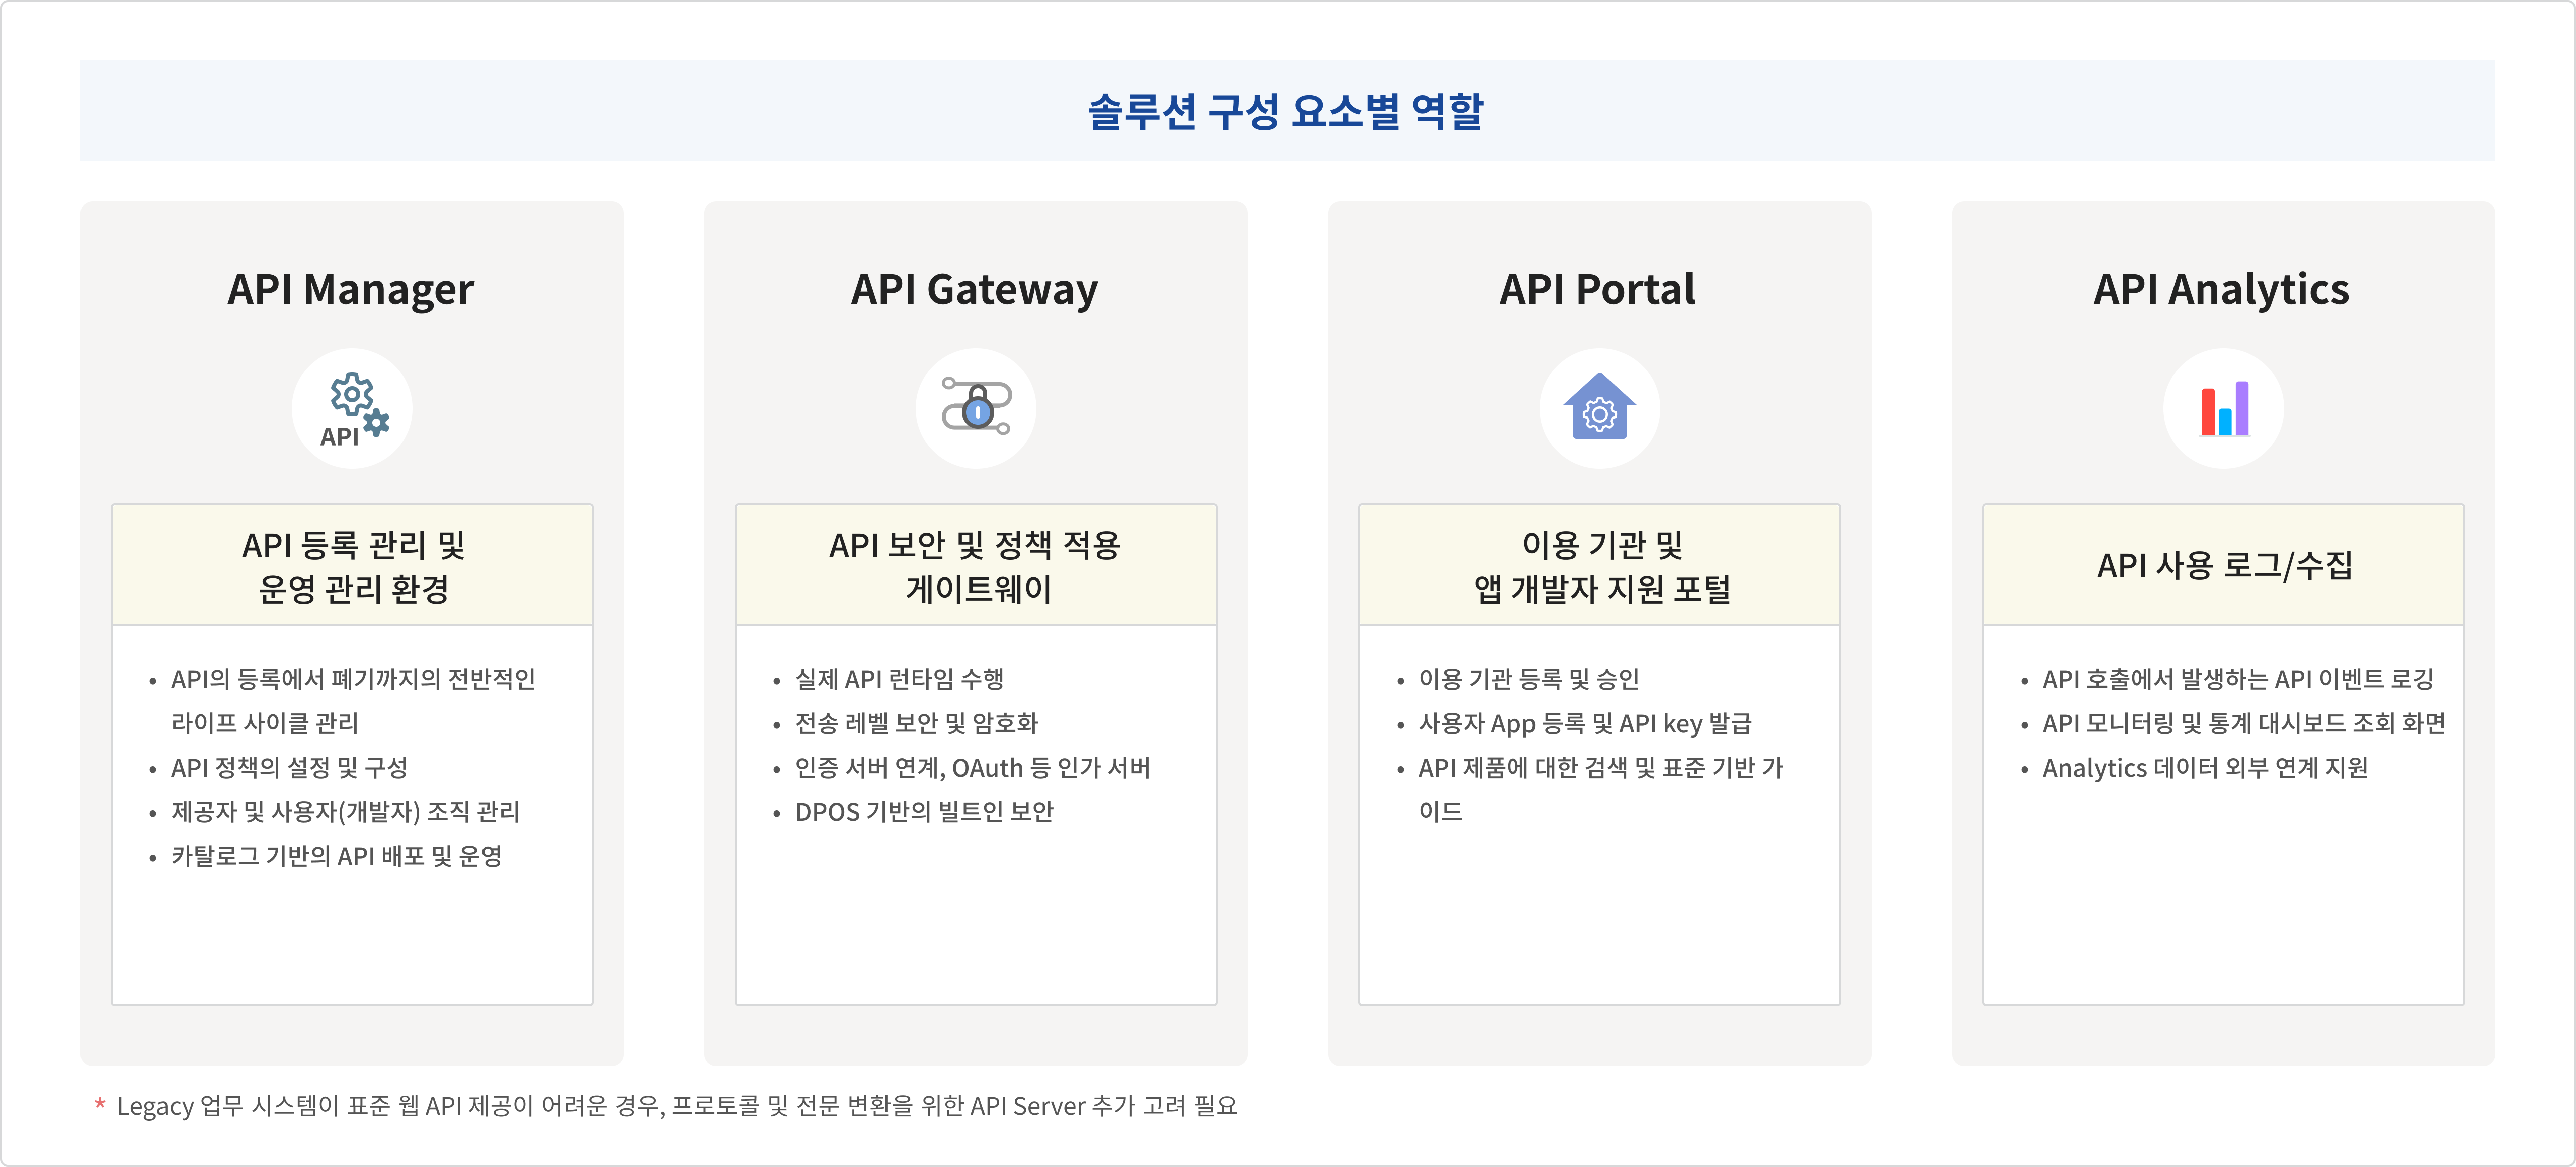Click the API Portal house icon
Screen dimensions: 2576x1167
point(1599,408)
